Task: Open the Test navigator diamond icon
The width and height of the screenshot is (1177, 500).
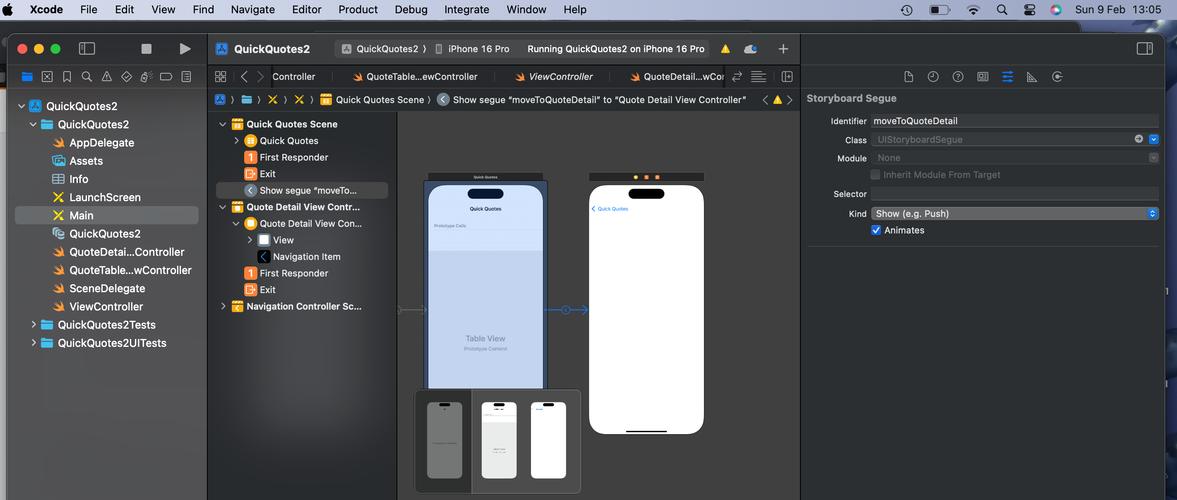Action: tap(127, 77)
